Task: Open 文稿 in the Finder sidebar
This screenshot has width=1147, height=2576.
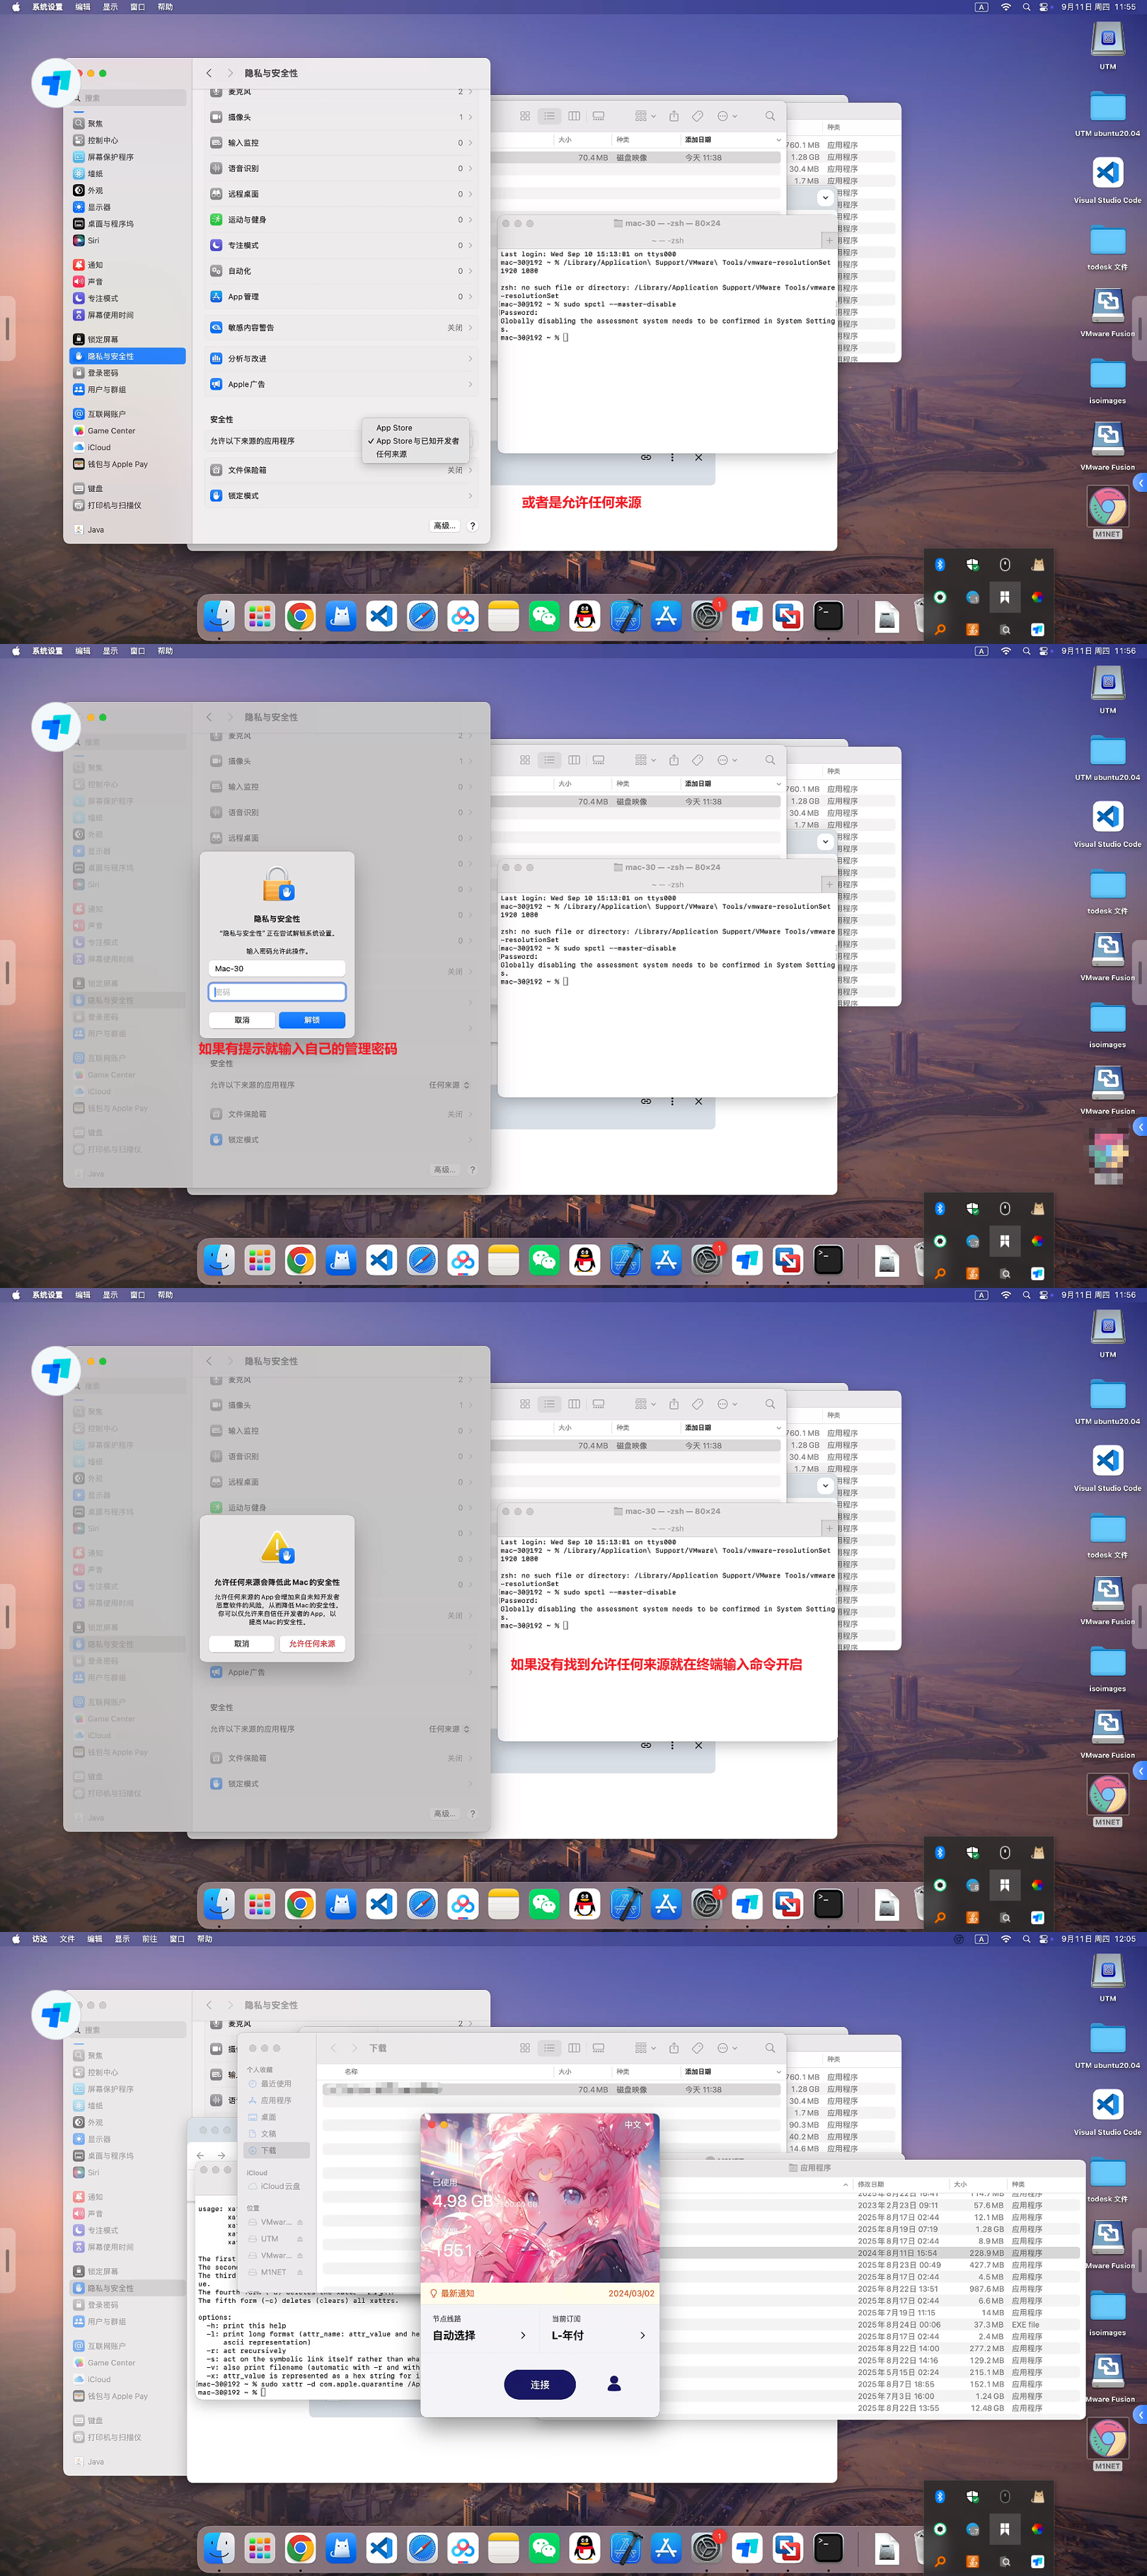Action: click(x=268, y=2133)
